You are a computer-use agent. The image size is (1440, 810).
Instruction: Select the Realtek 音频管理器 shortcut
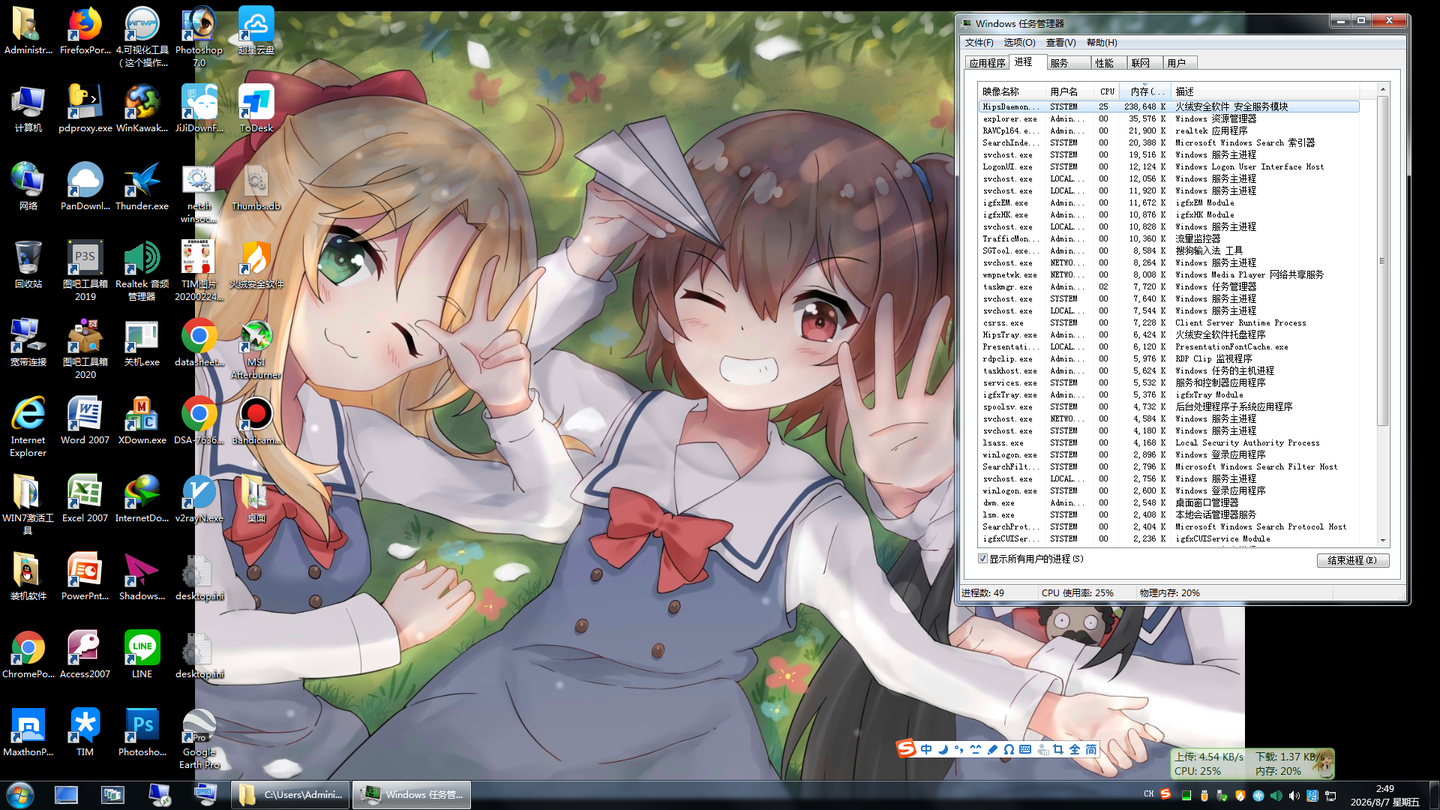tap(142, 272)
